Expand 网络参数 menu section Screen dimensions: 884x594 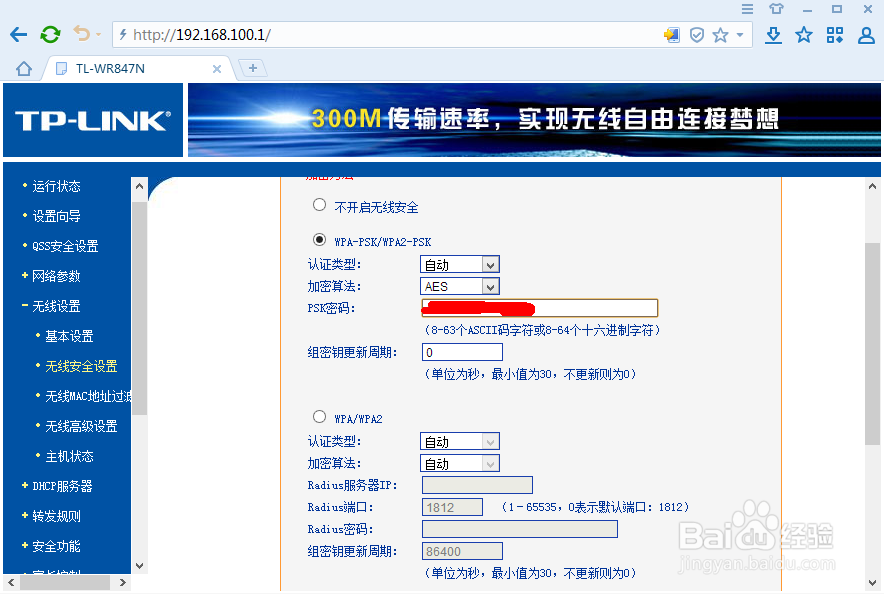(56, 276)
